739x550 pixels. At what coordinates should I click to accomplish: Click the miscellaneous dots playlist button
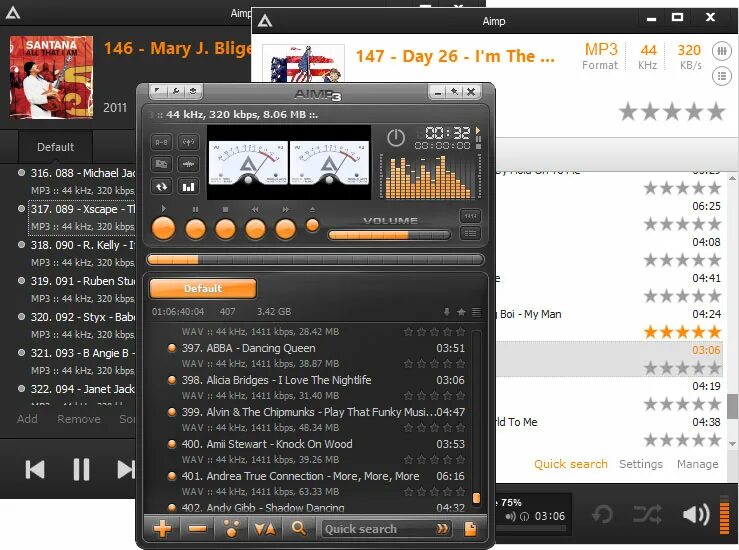pos(231,529)
